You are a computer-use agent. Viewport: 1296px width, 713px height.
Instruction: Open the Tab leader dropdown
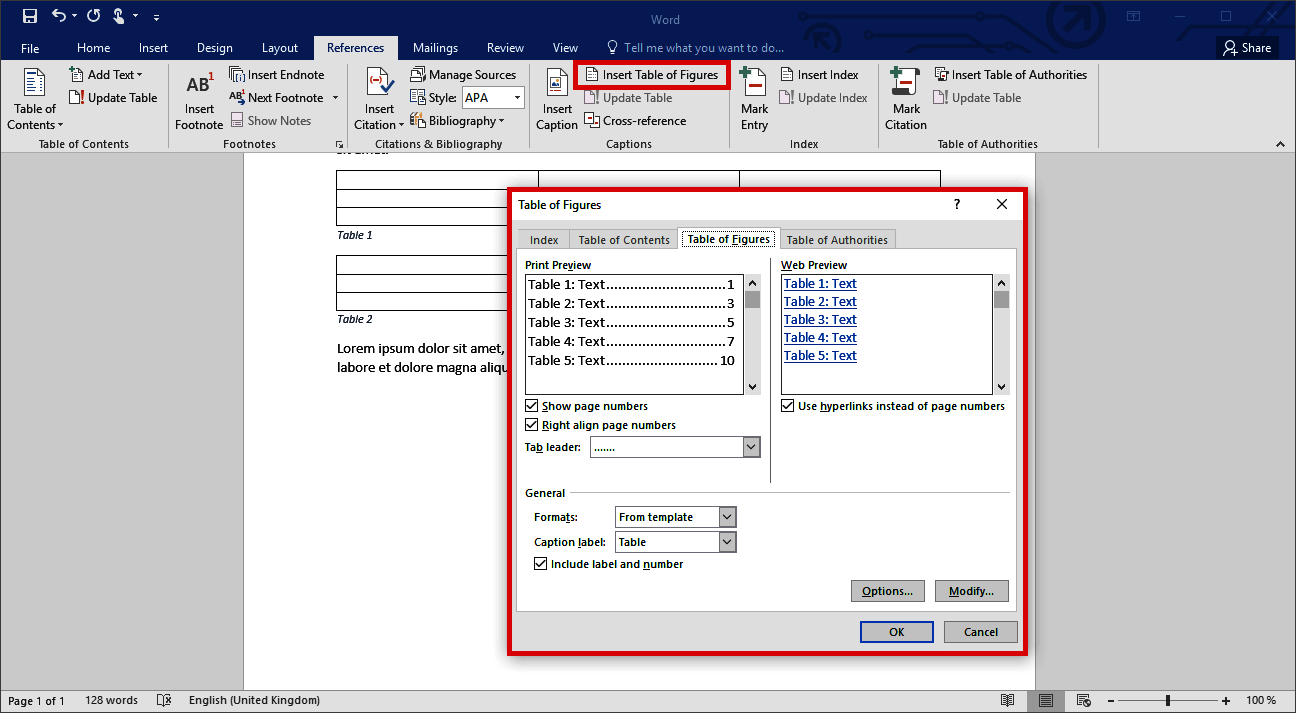pos(751,446)
